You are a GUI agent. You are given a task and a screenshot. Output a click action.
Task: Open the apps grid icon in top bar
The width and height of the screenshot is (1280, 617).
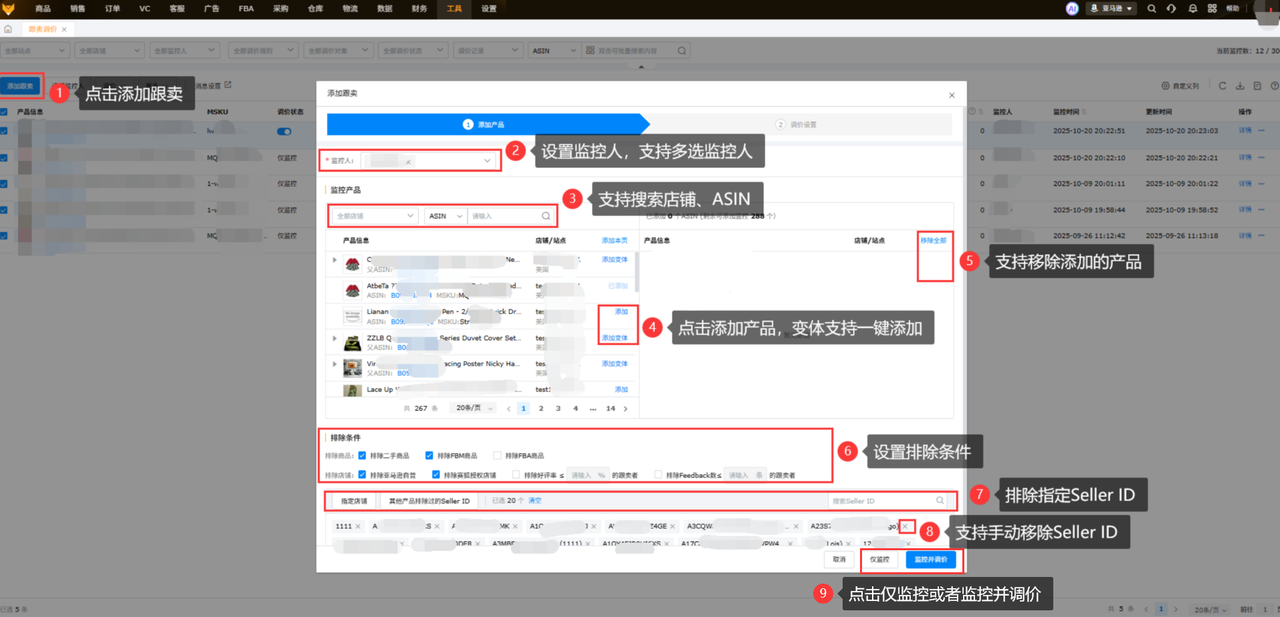(1212, 8)
